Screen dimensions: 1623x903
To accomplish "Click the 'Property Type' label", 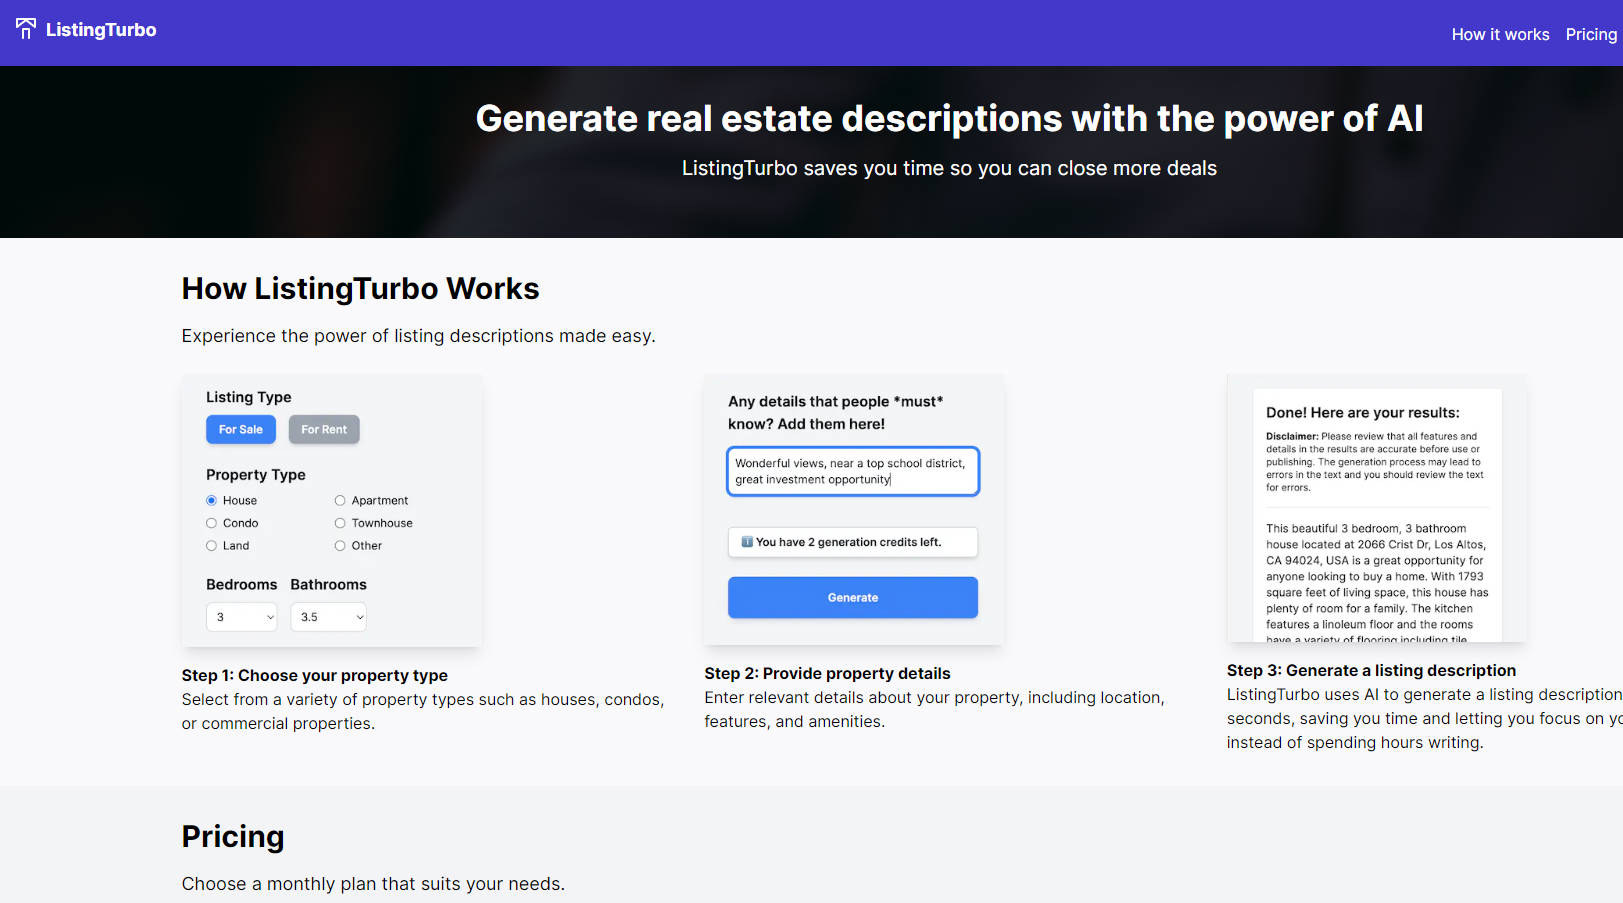I will 256,475.
